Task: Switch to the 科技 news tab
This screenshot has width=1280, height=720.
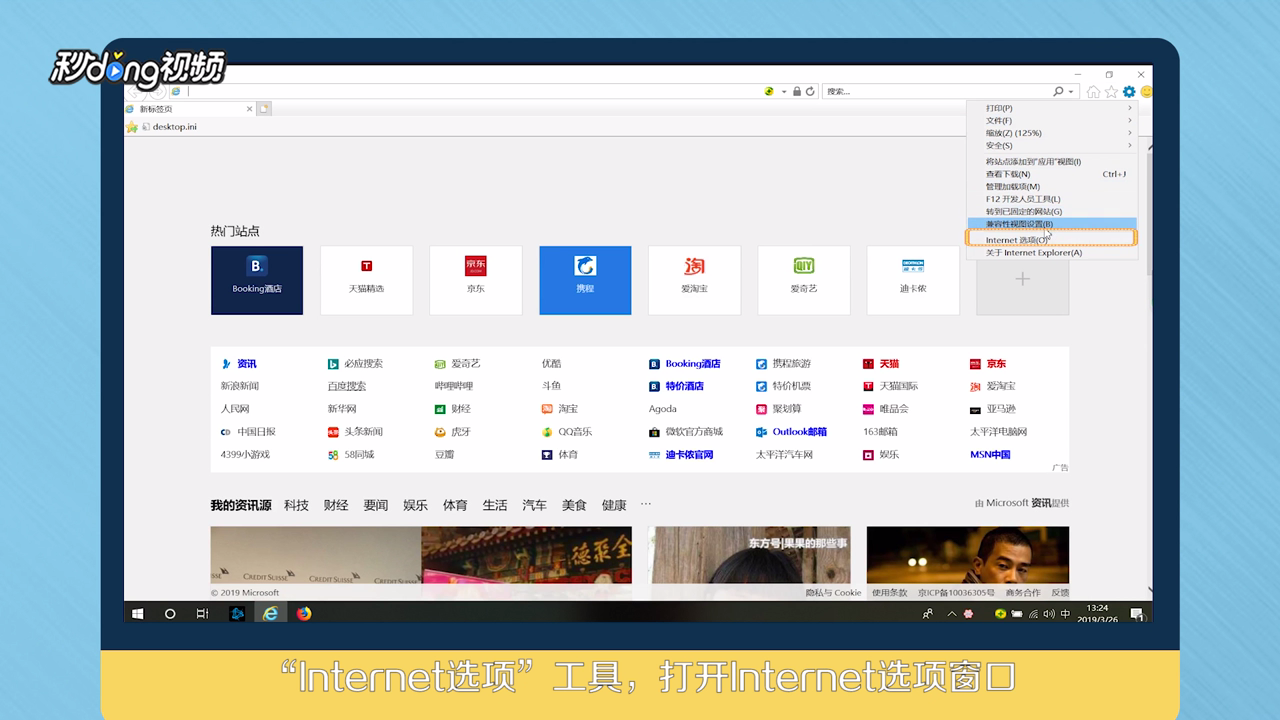Action: tap(296, 505)
